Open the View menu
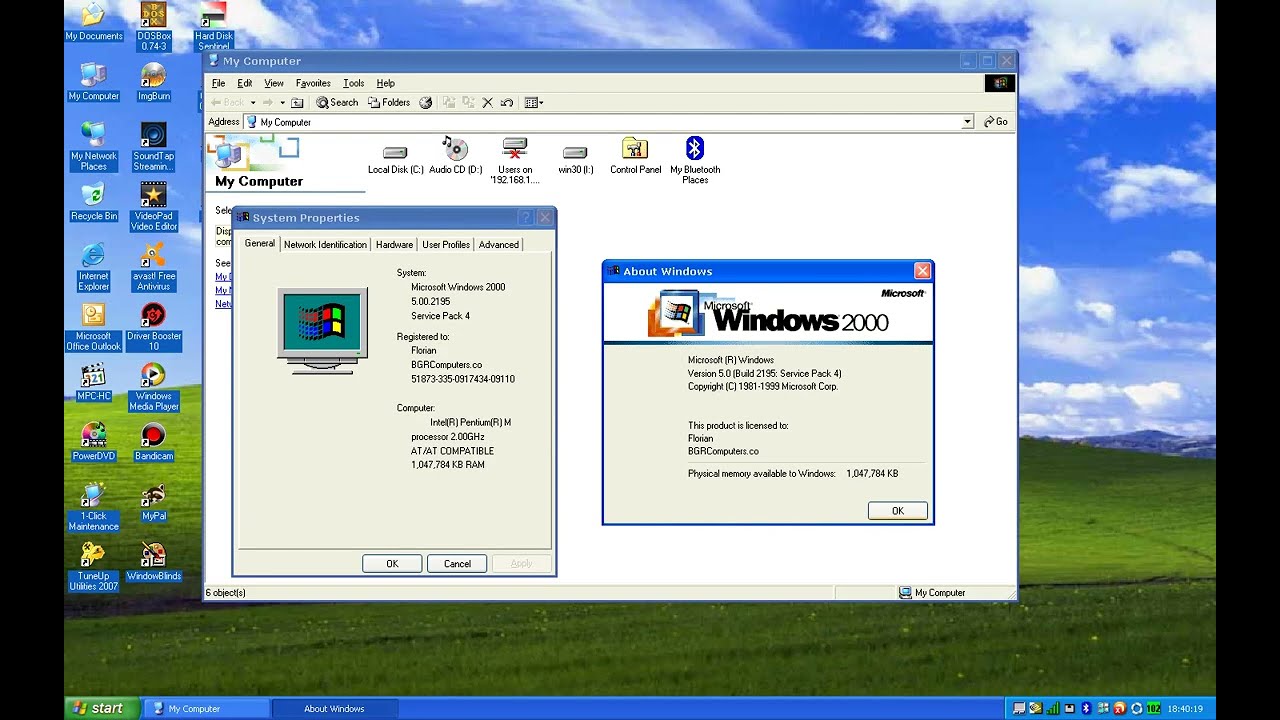Image resolution: width=1280 pixels, height=720 pixels. (x=274, y=83)
